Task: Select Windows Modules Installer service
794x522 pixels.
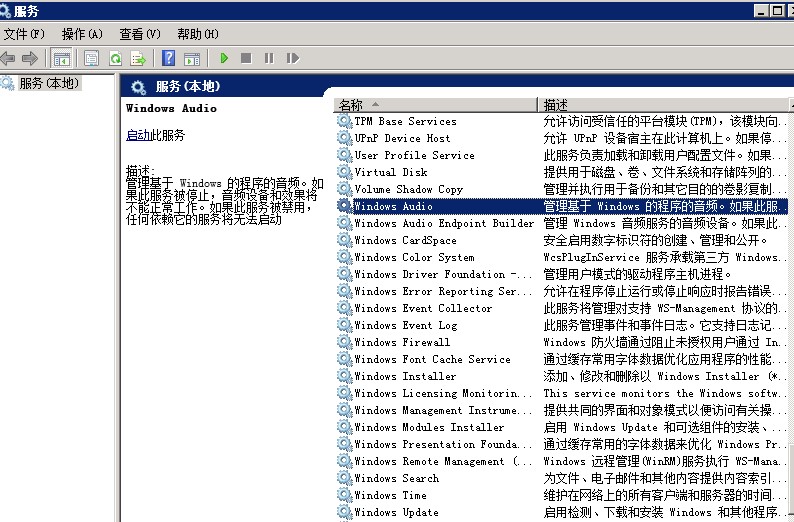Action: click(x=561, y=427)
